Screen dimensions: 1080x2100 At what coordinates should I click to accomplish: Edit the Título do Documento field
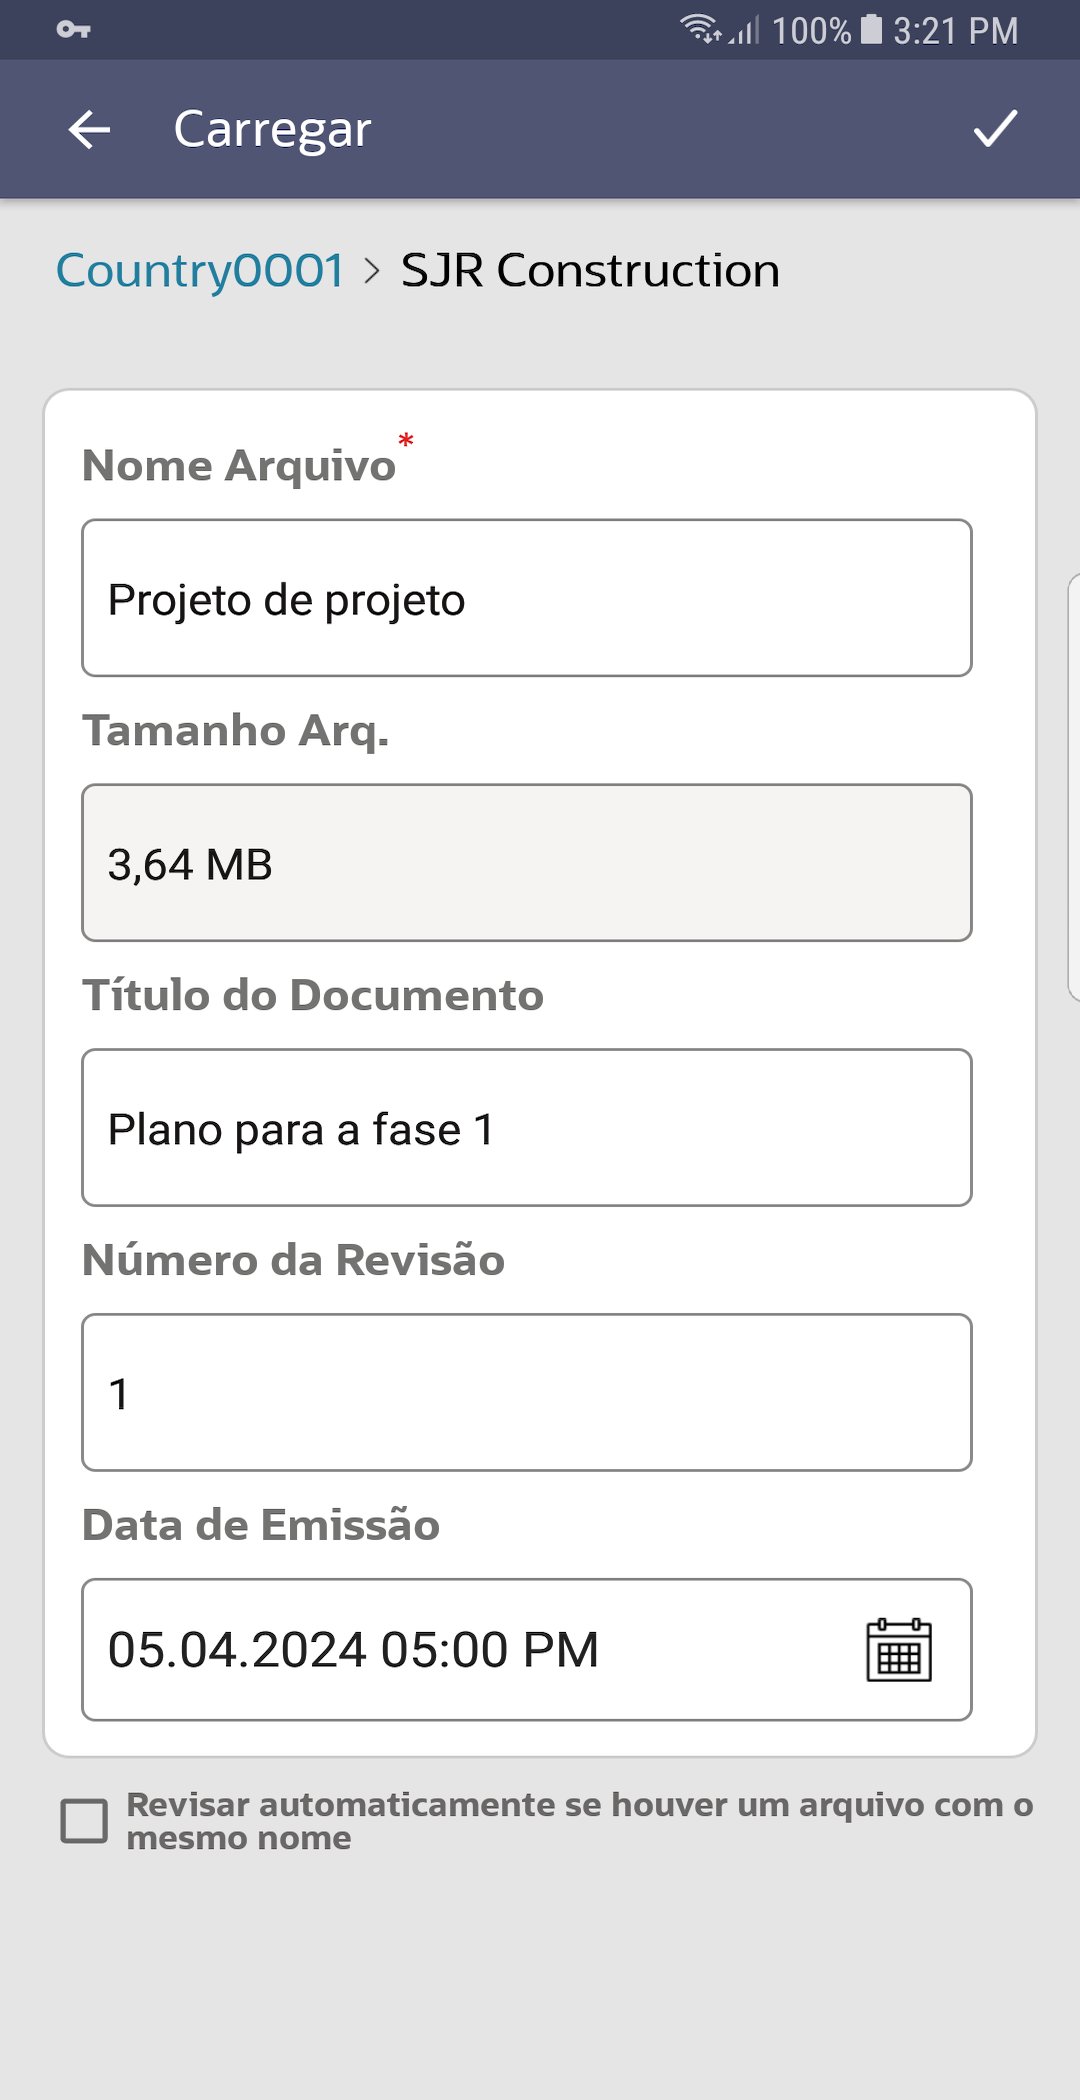pyautogui.click(x=526, y=1128)
